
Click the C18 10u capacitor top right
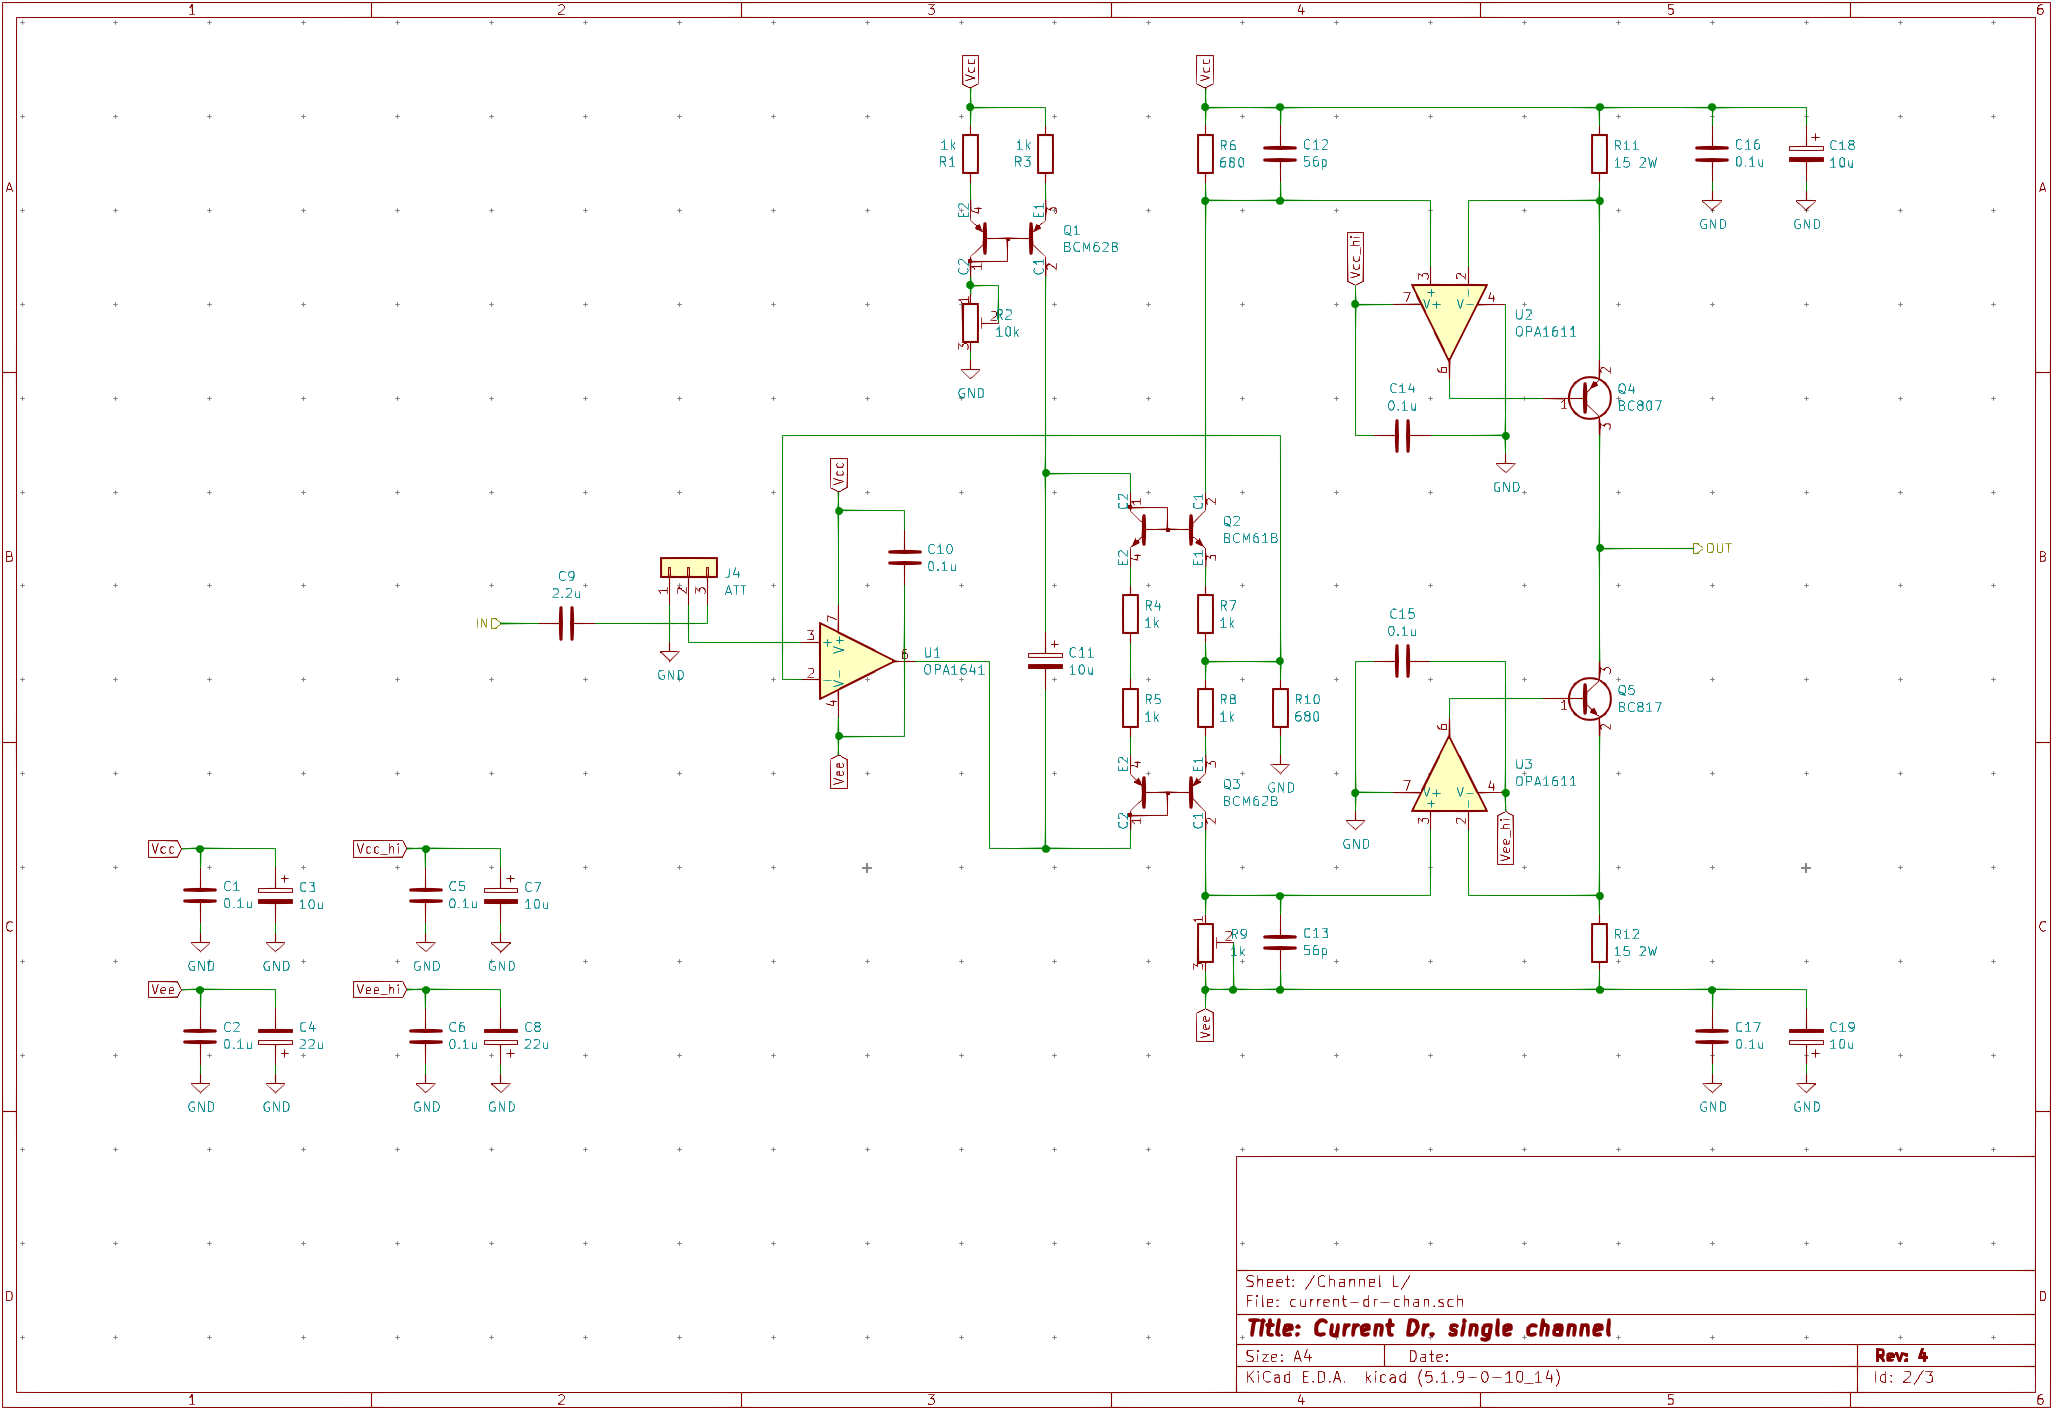pos(1806,154)
